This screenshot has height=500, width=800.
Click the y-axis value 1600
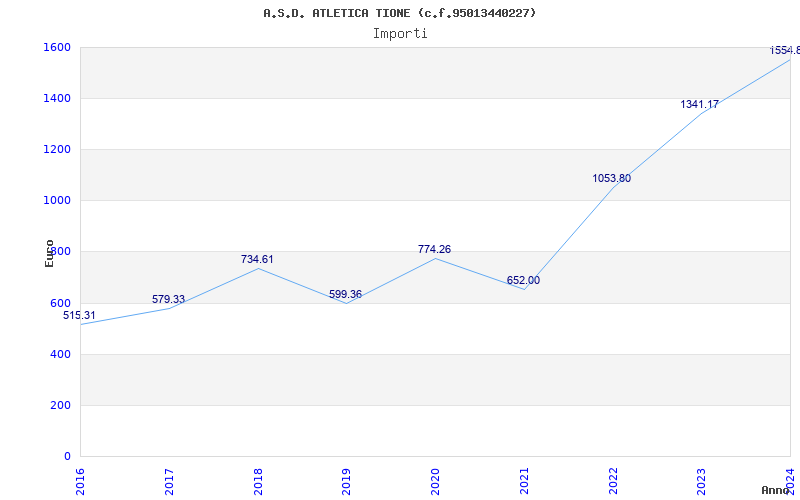pyautogui.click(x=57, y=47)
